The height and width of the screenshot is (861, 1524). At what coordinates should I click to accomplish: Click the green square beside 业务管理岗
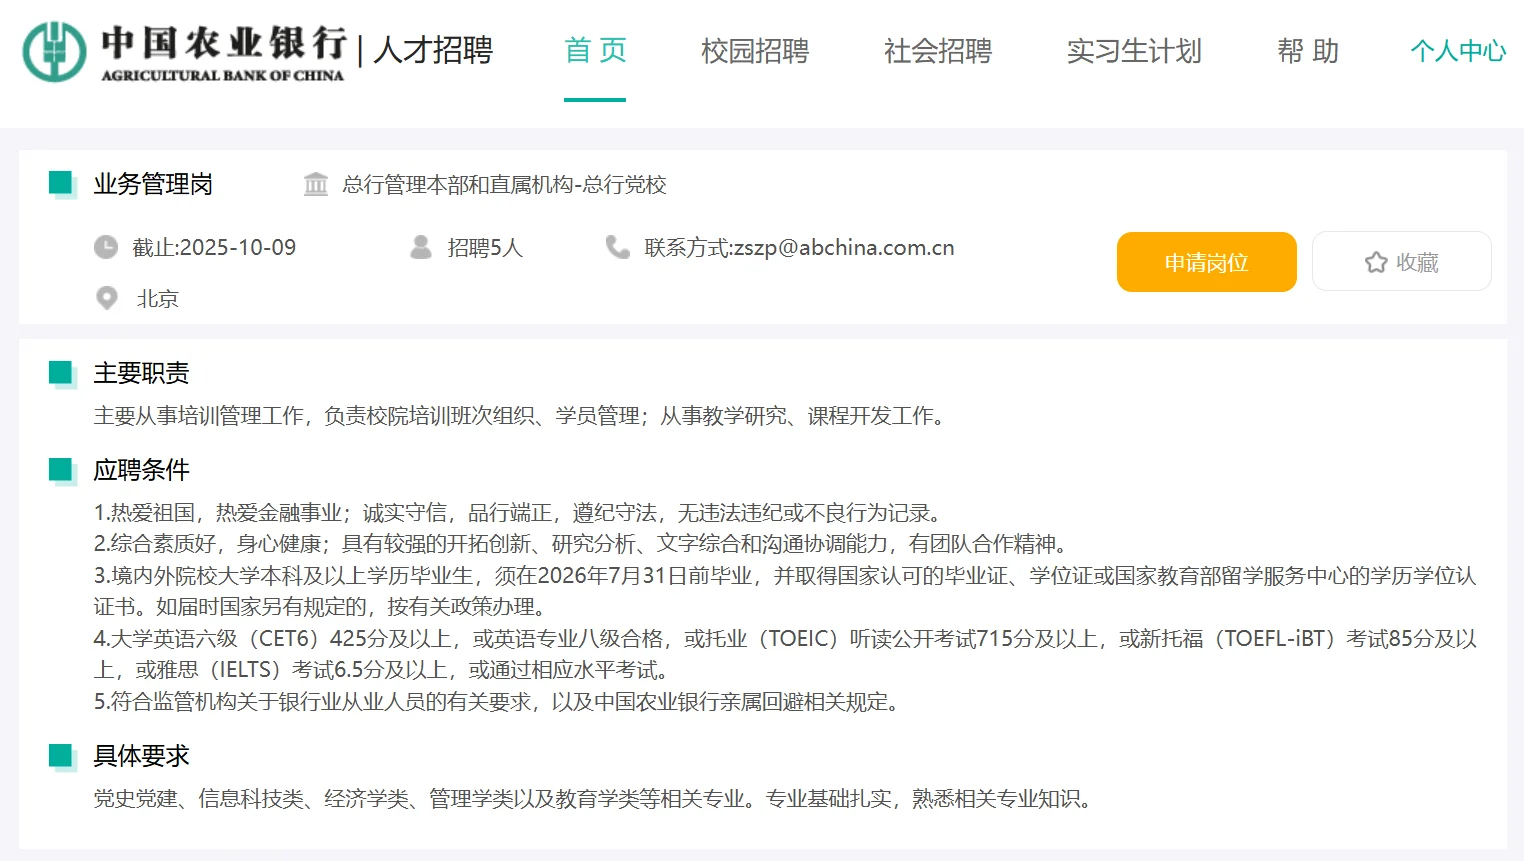tap(62, 184)
